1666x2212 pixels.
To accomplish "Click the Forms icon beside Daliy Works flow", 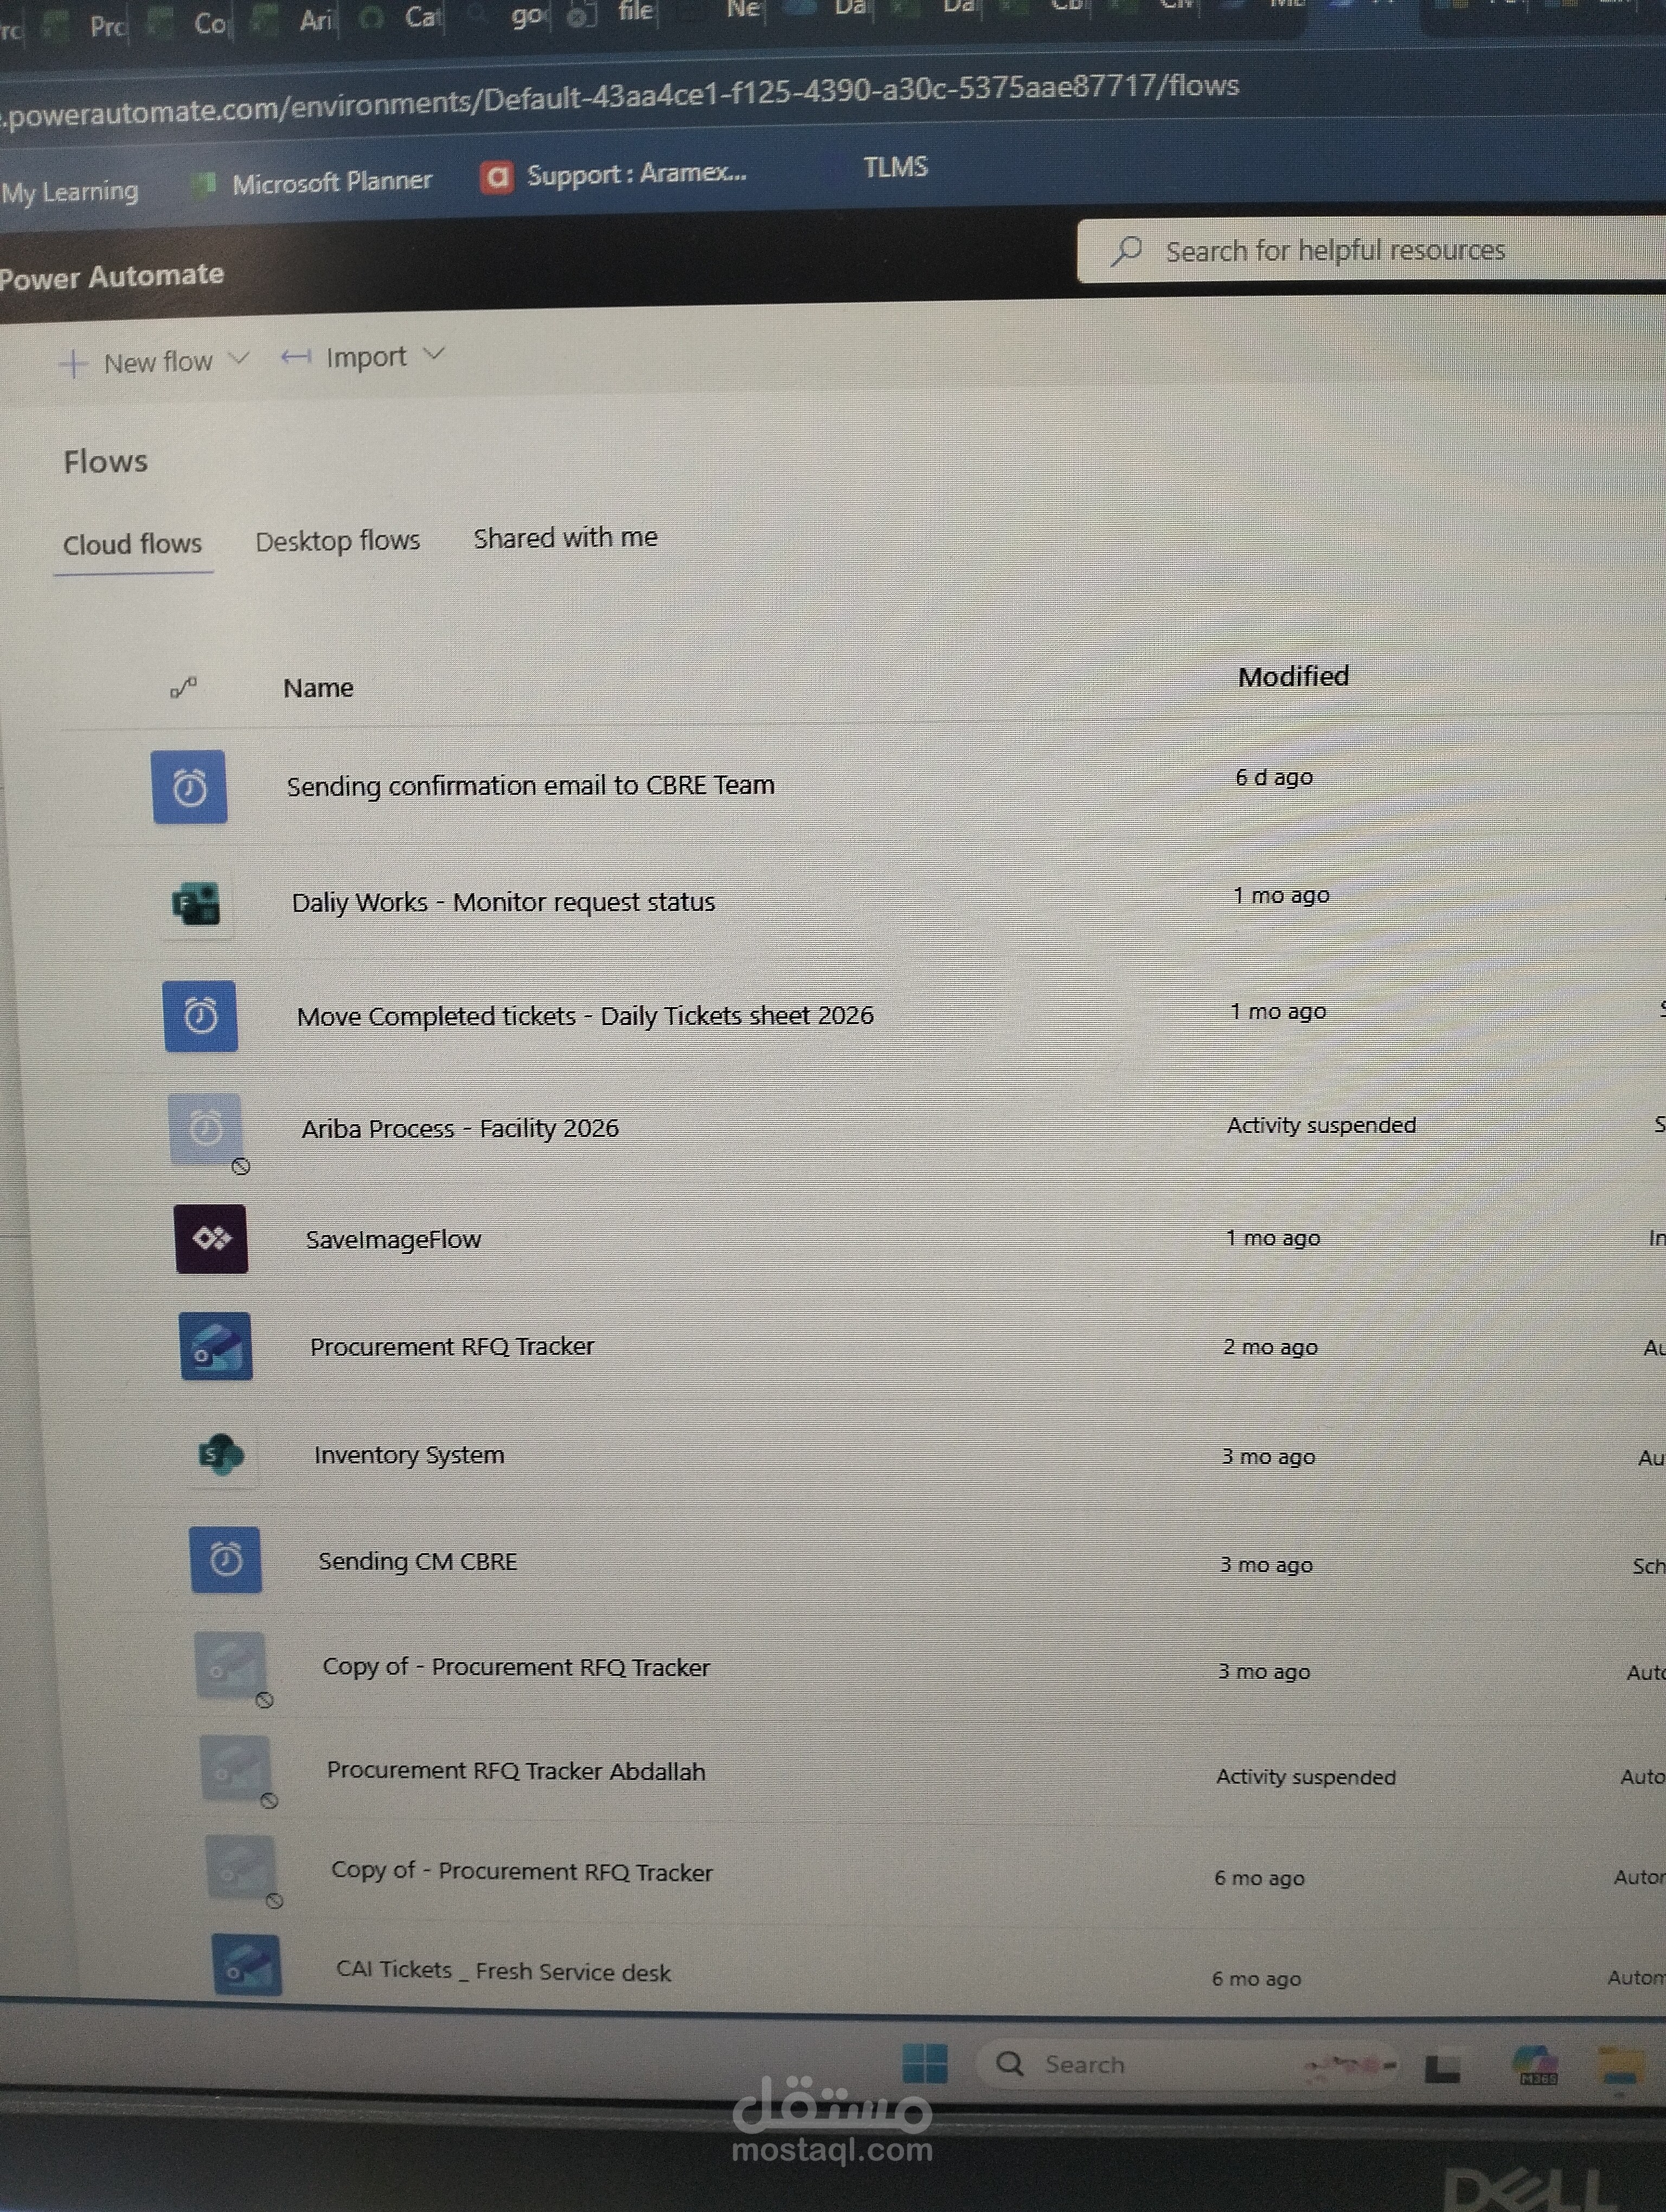I will point(196,904).
